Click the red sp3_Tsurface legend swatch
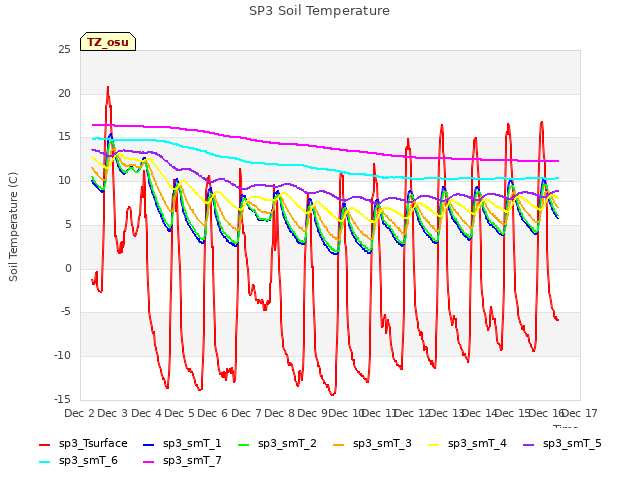 click(x=44, y=444)
